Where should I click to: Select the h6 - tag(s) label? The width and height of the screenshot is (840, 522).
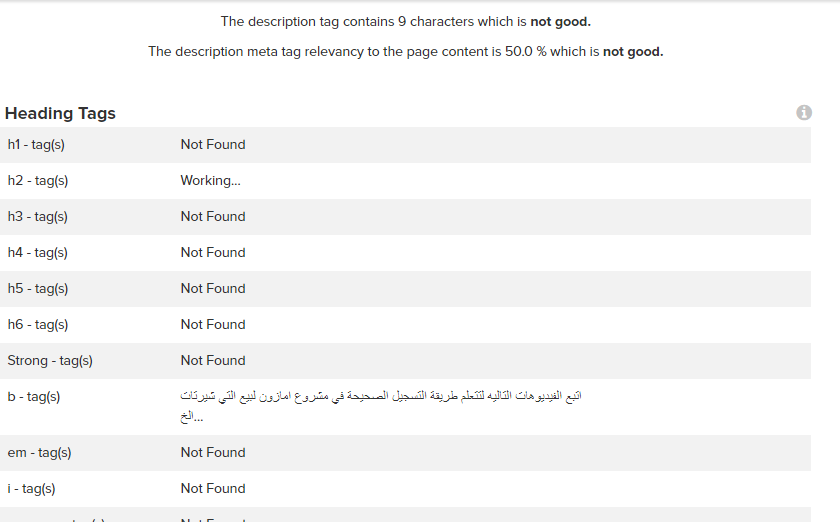click(38, 325)
